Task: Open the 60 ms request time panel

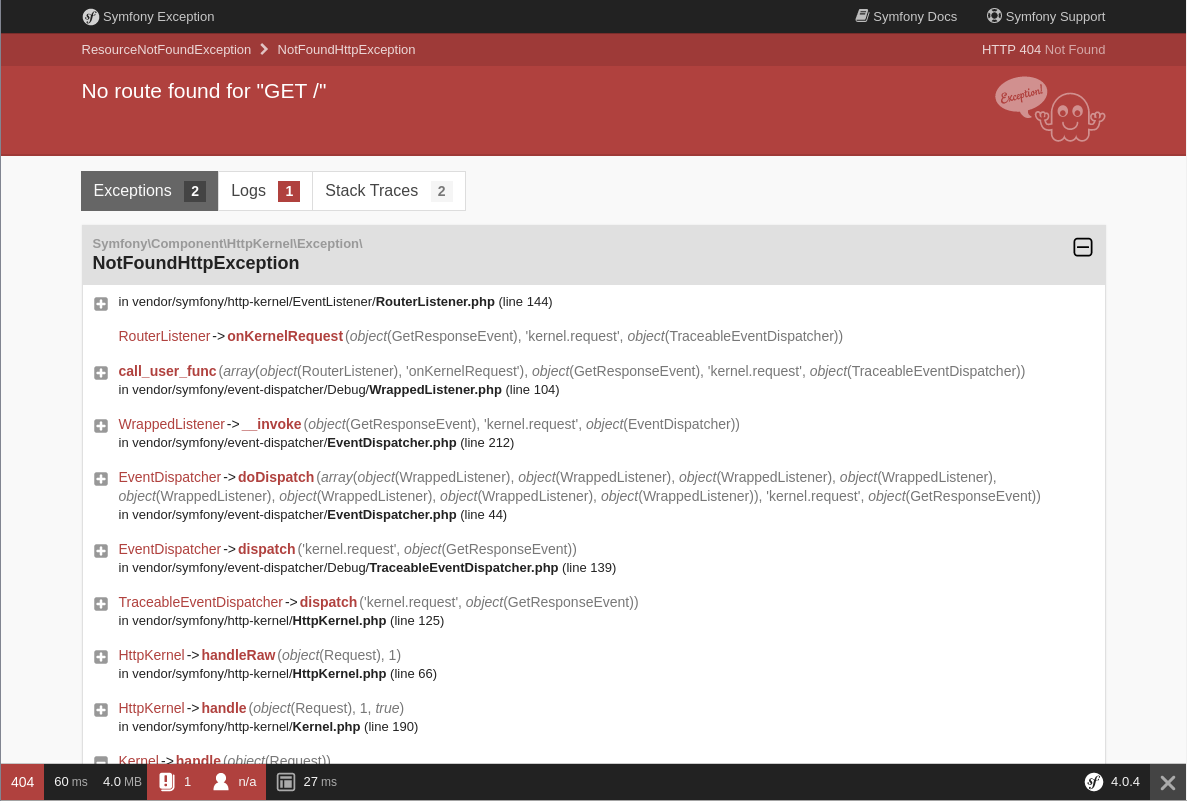Action: (70, 782)
